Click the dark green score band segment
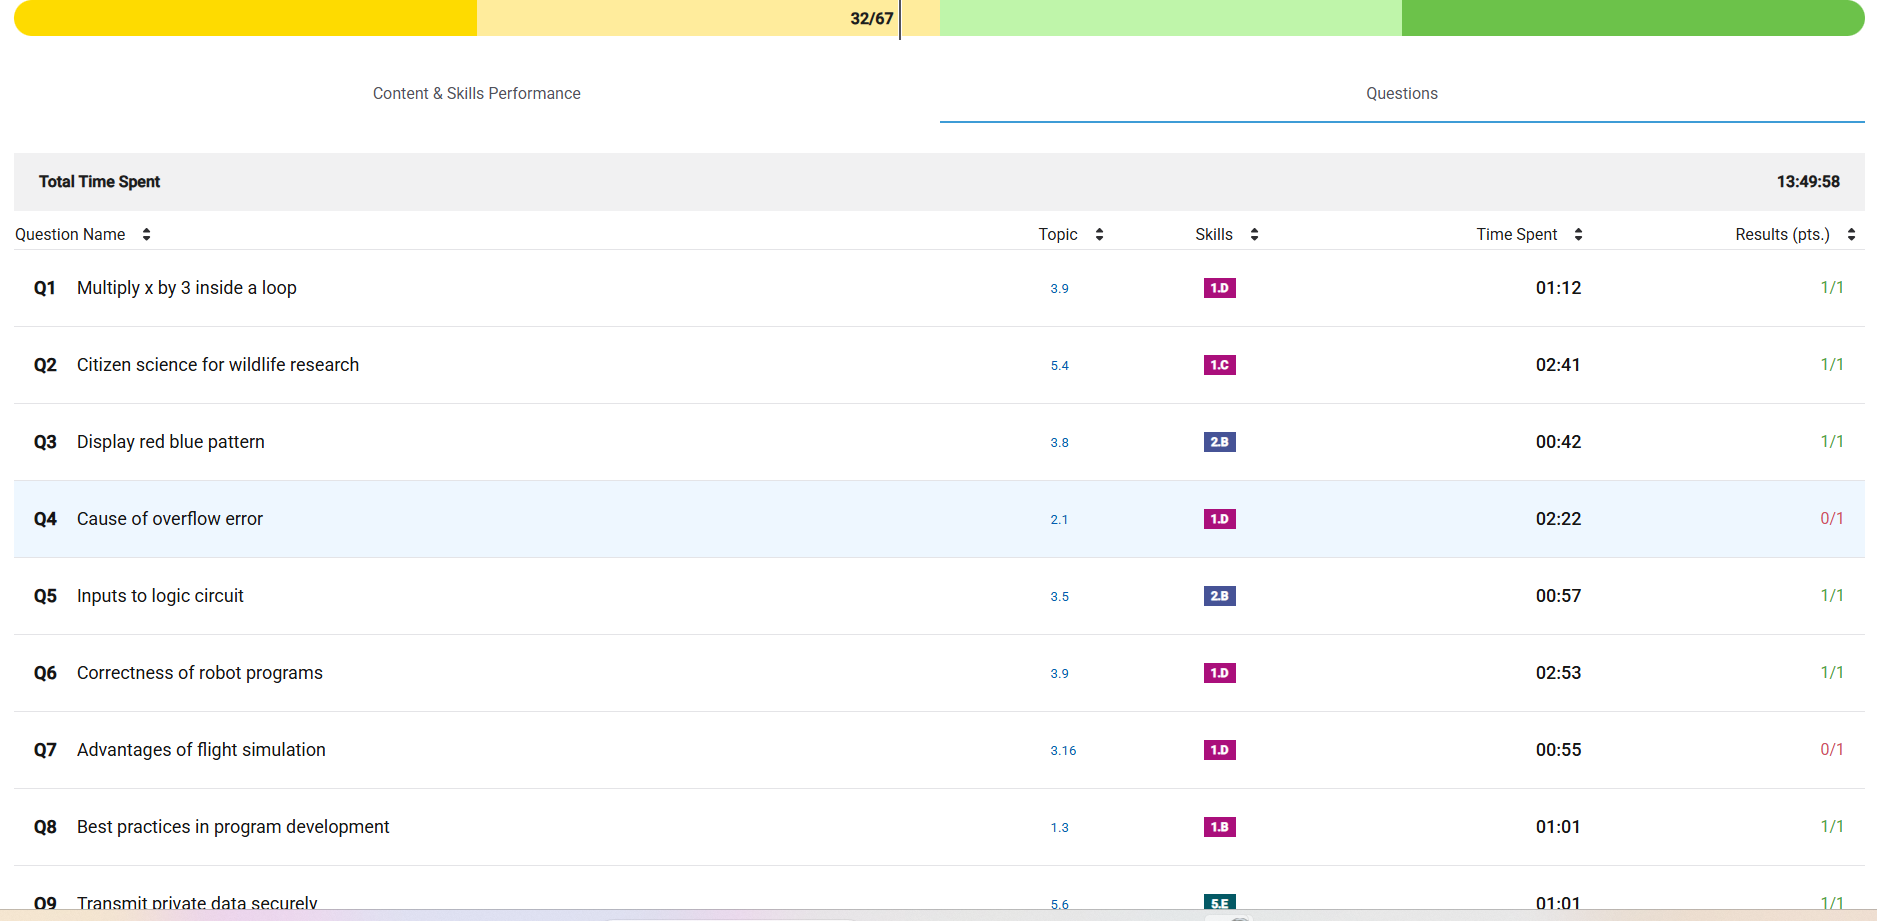This screenshot has height=921, width=1877. point(1633,18)
